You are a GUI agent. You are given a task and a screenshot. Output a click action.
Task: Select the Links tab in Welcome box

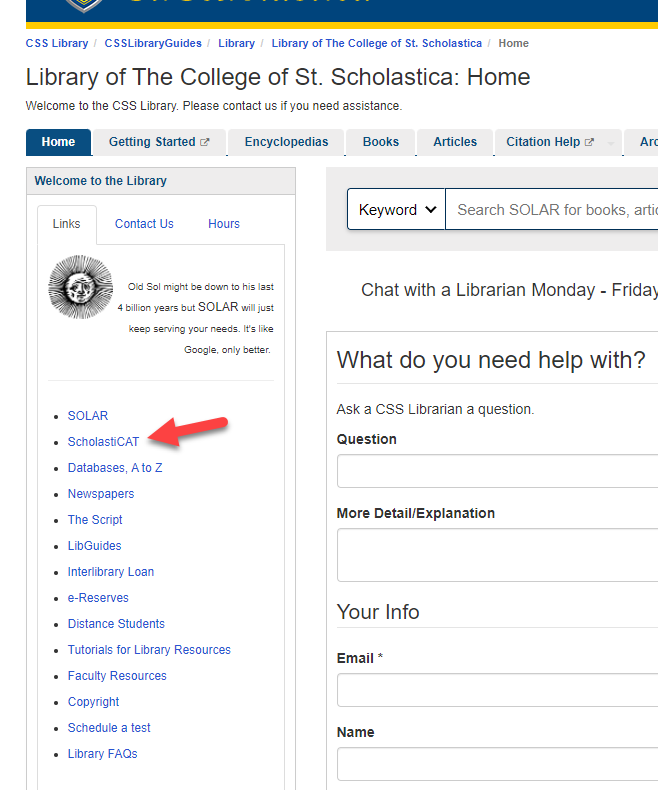coord(67,224)
